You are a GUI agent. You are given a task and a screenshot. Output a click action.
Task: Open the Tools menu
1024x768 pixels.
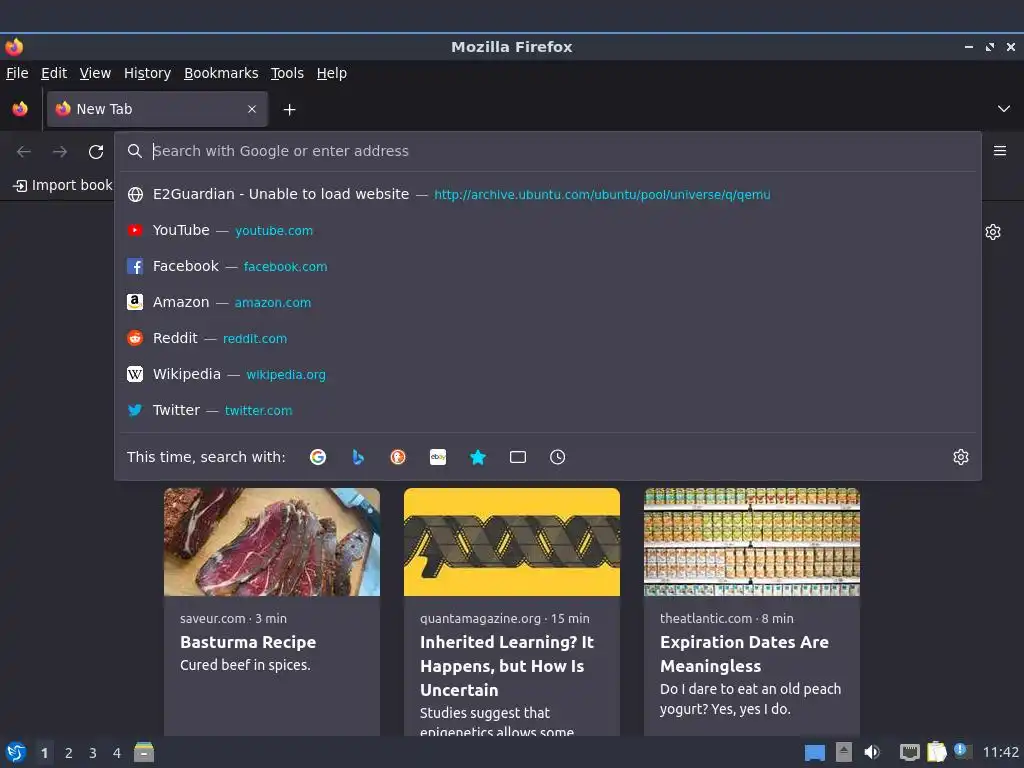[287, 73]
